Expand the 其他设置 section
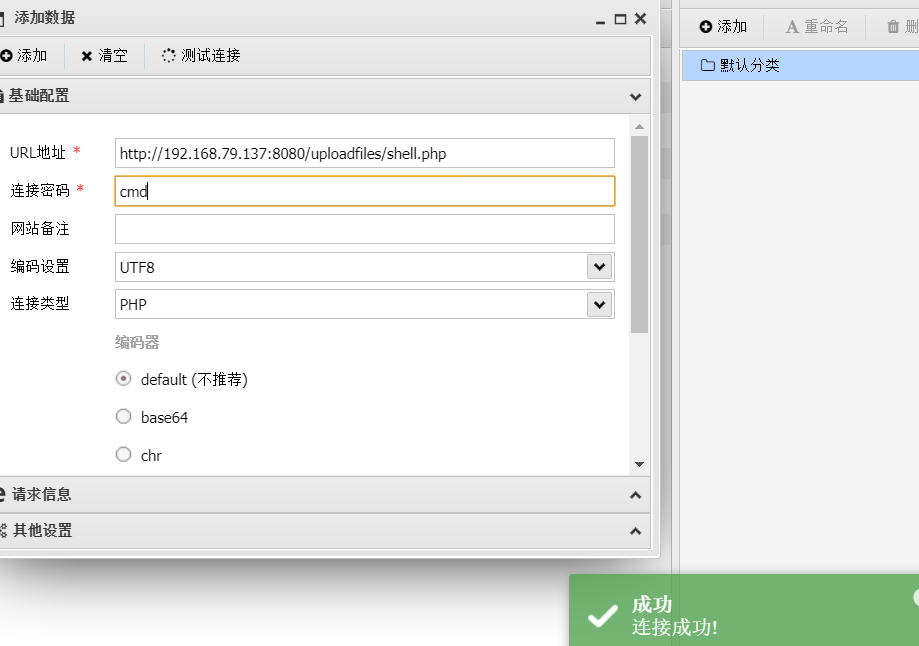The height and width of the screenshot is (646, 919). [635, 531]
